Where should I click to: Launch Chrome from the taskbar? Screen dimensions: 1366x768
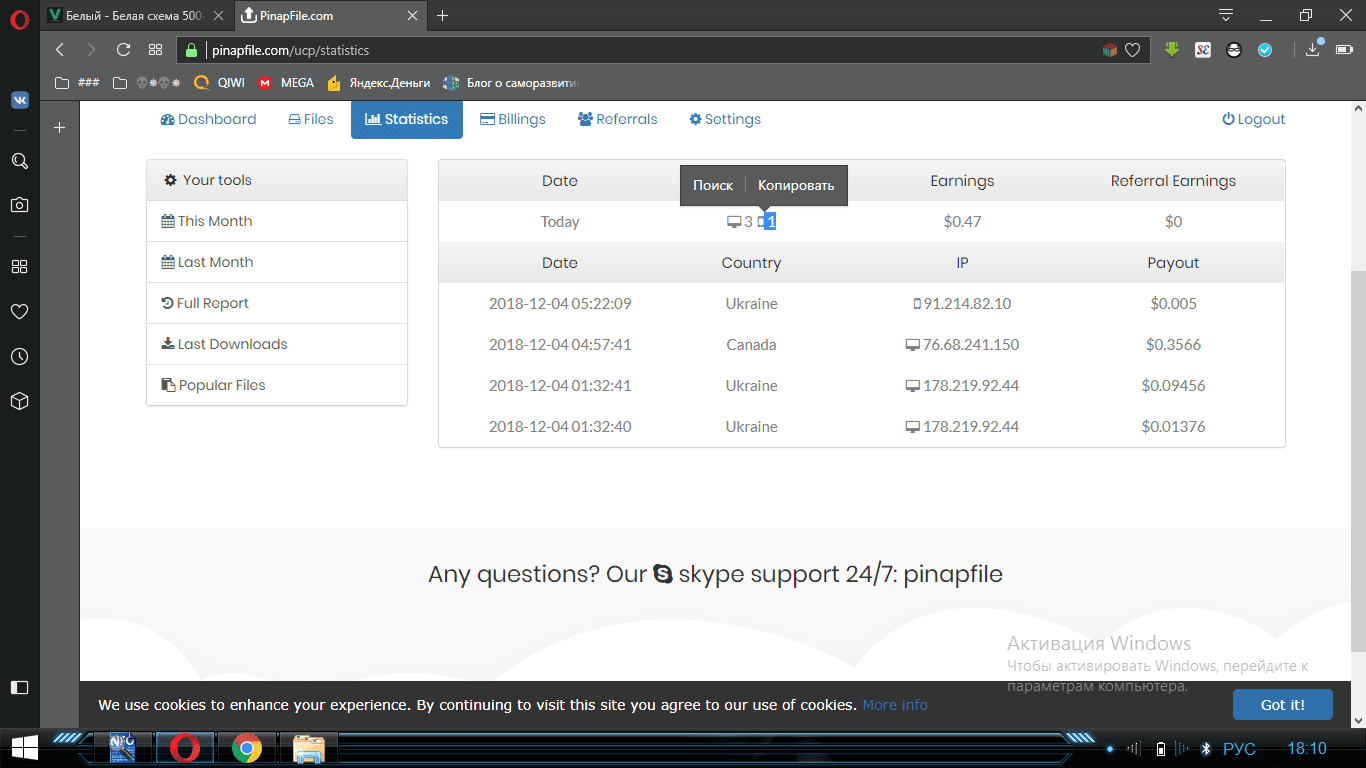point(247,747)
